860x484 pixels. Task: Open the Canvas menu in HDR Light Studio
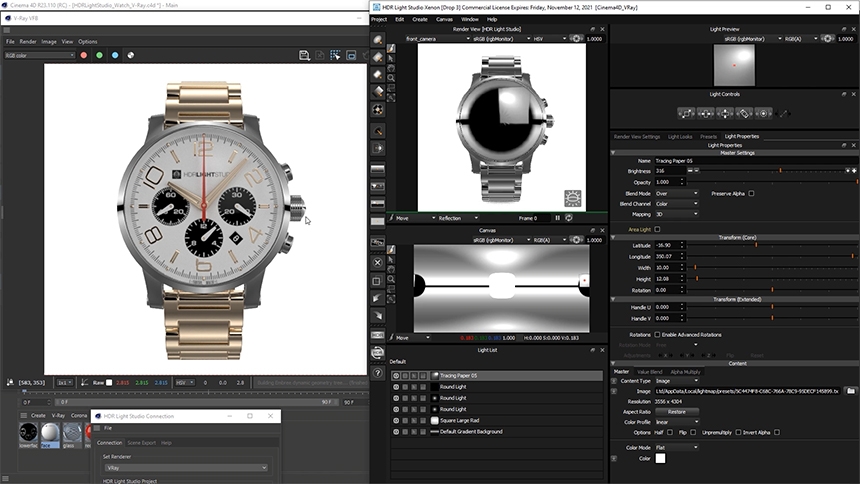(444, 19)
